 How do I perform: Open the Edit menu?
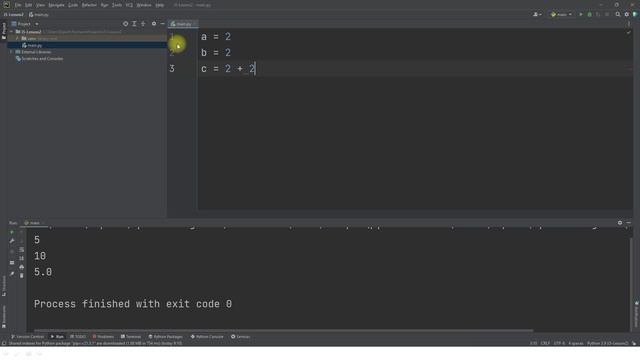[28, 5]
